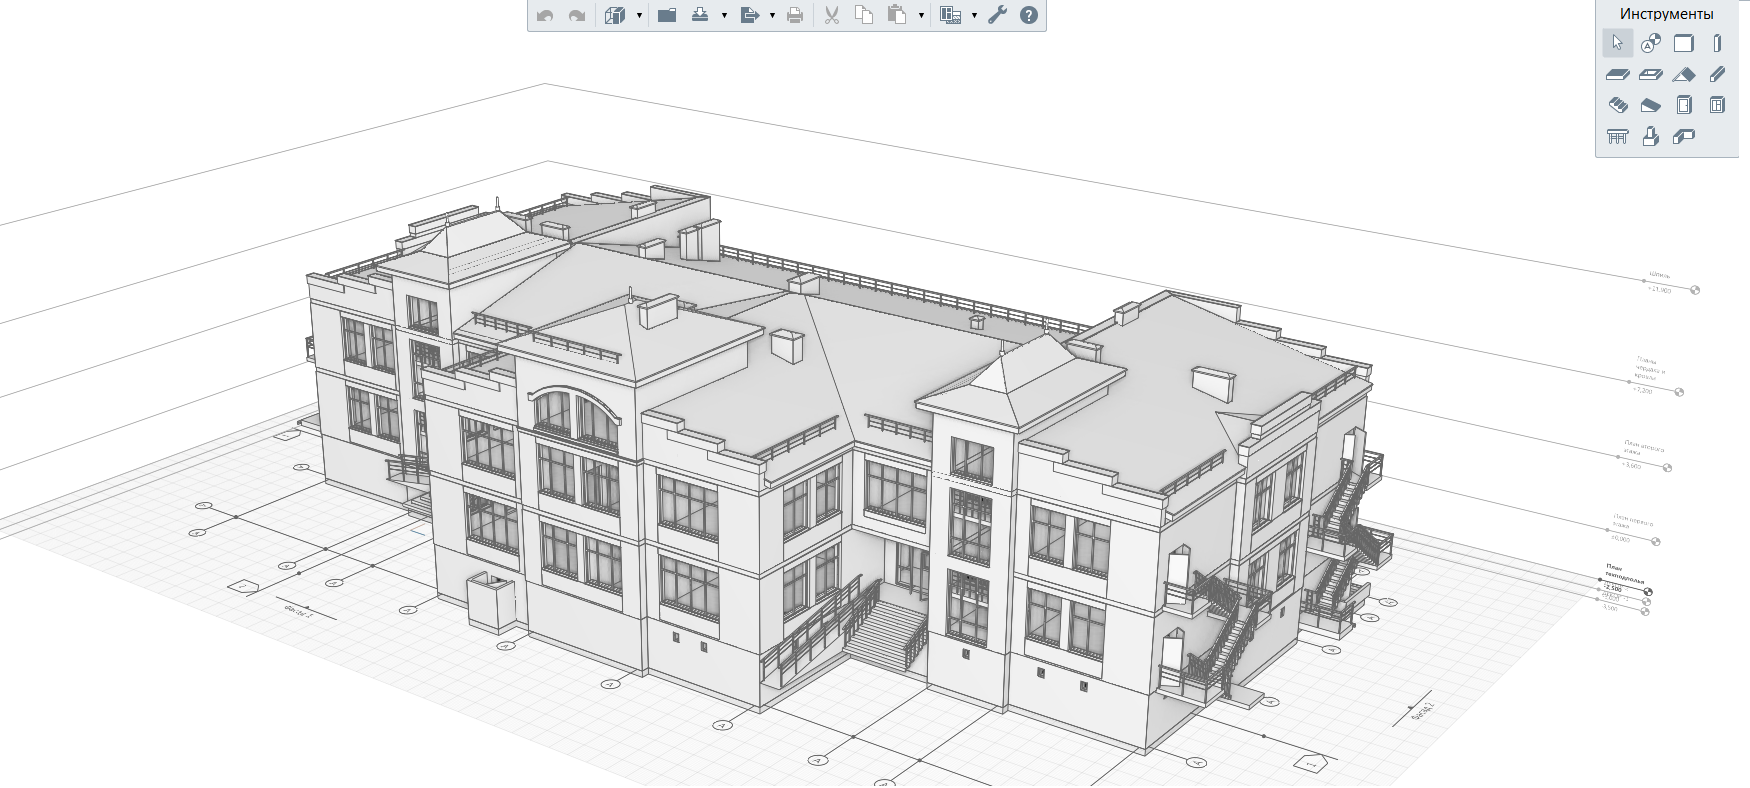The width and height of the screenshot is (1750, 788).
Task: Click the 'Шпиль' level marker circle
Action: [x=1695, y=290]
